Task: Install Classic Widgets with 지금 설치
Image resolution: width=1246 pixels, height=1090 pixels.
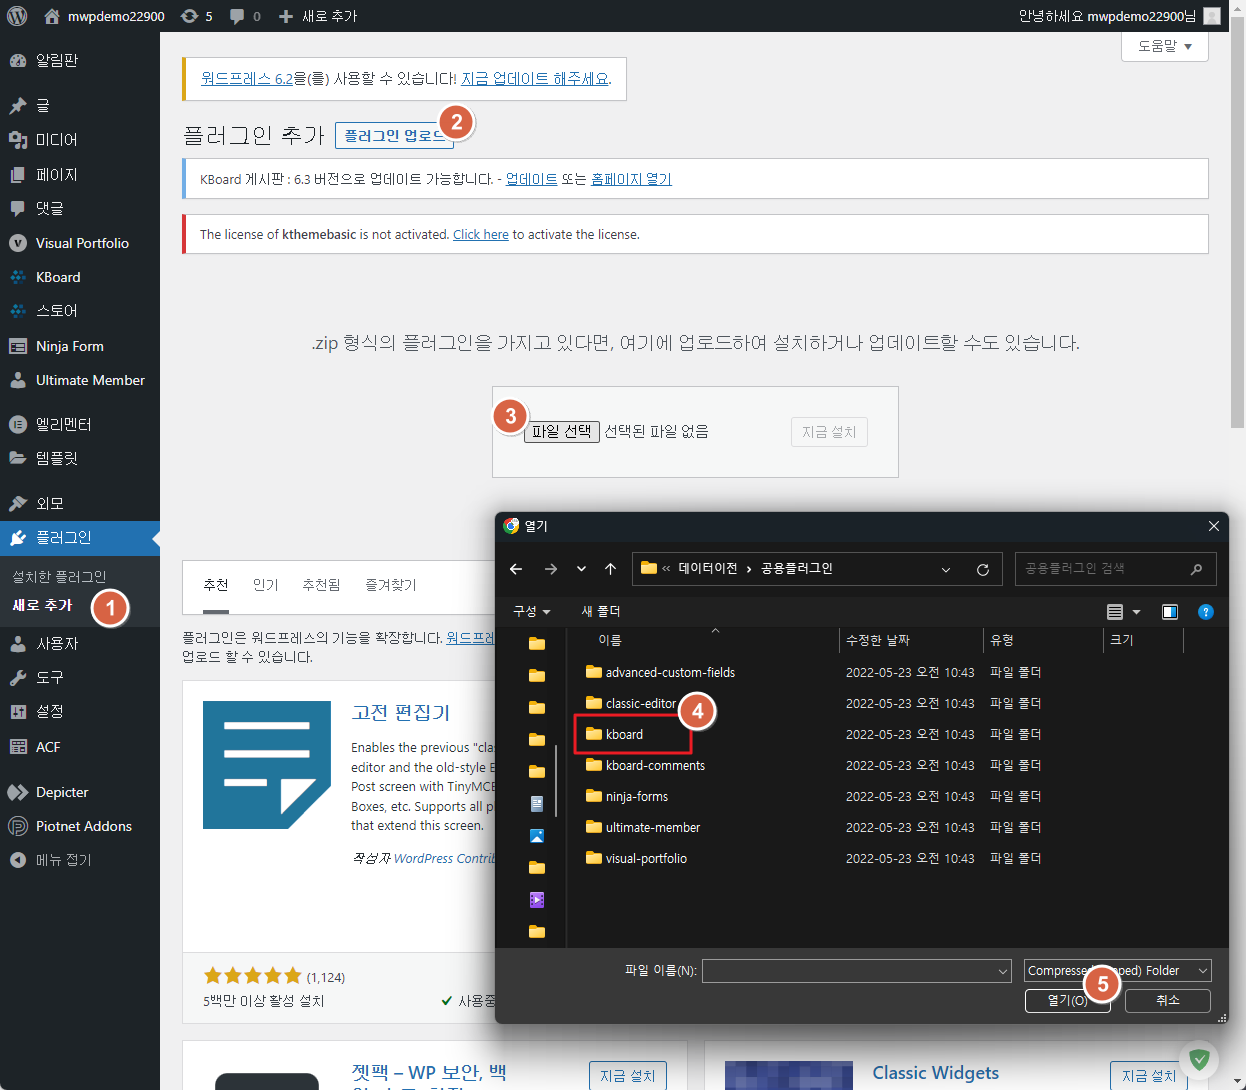Action: (1148, 1076)
